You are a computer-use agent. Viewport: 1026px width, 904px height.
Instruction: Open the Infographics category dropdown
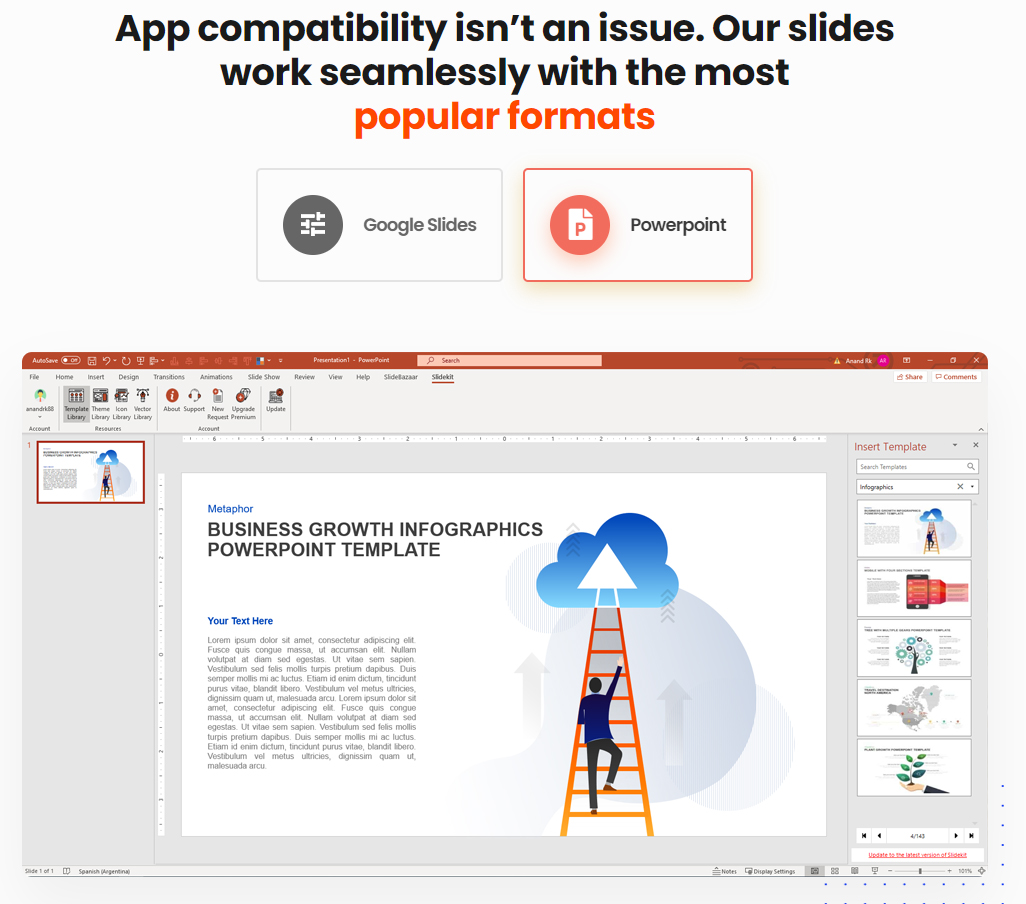972,487
